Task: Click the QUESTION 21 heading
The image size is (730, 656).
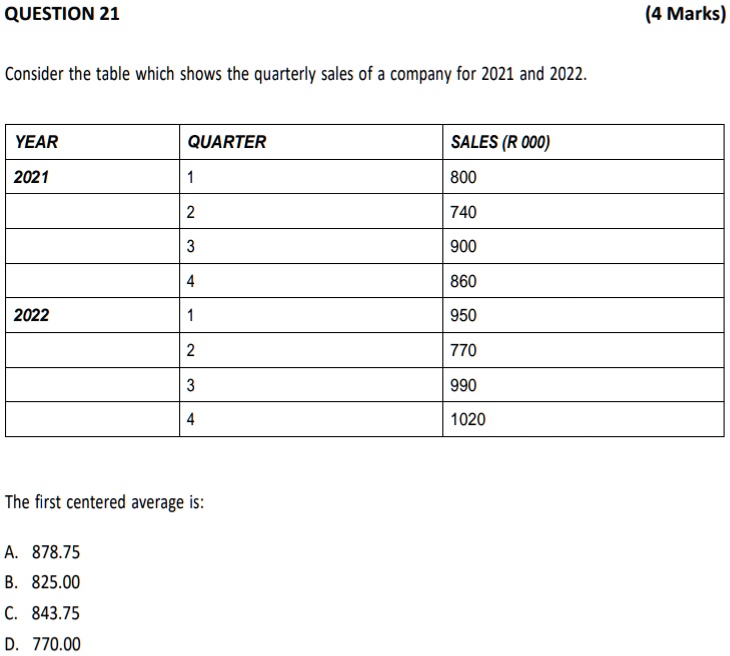Action: (x=62, y=14)
